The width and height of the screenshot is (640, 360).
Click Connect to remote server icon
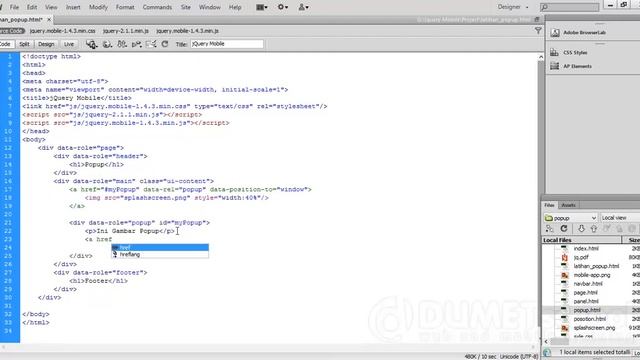(549, 229)
